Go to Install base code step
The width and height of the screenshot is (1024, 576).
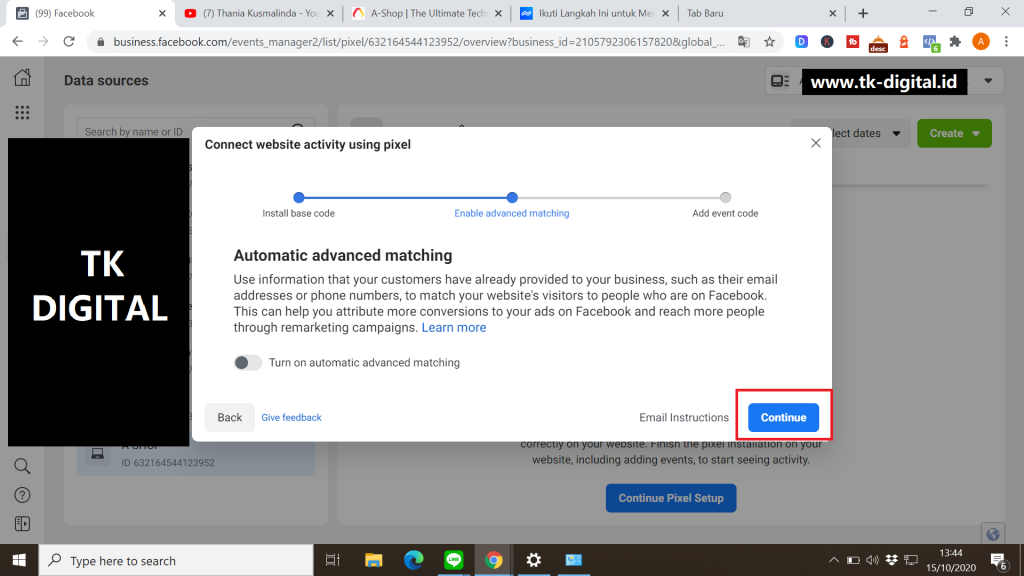[x=298, y=198]
